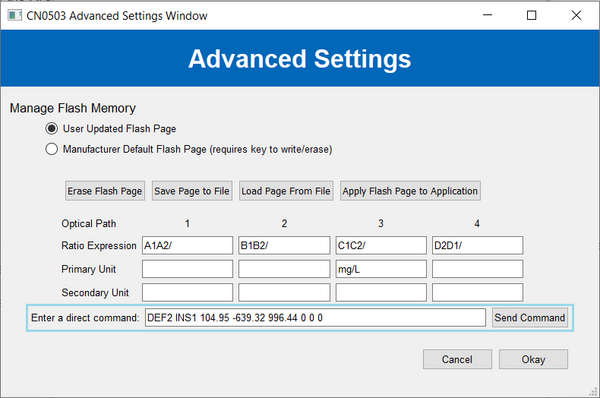600x398 pixels.
Task: Click the Ratio Expression label
Action: [x=99, y=246]
